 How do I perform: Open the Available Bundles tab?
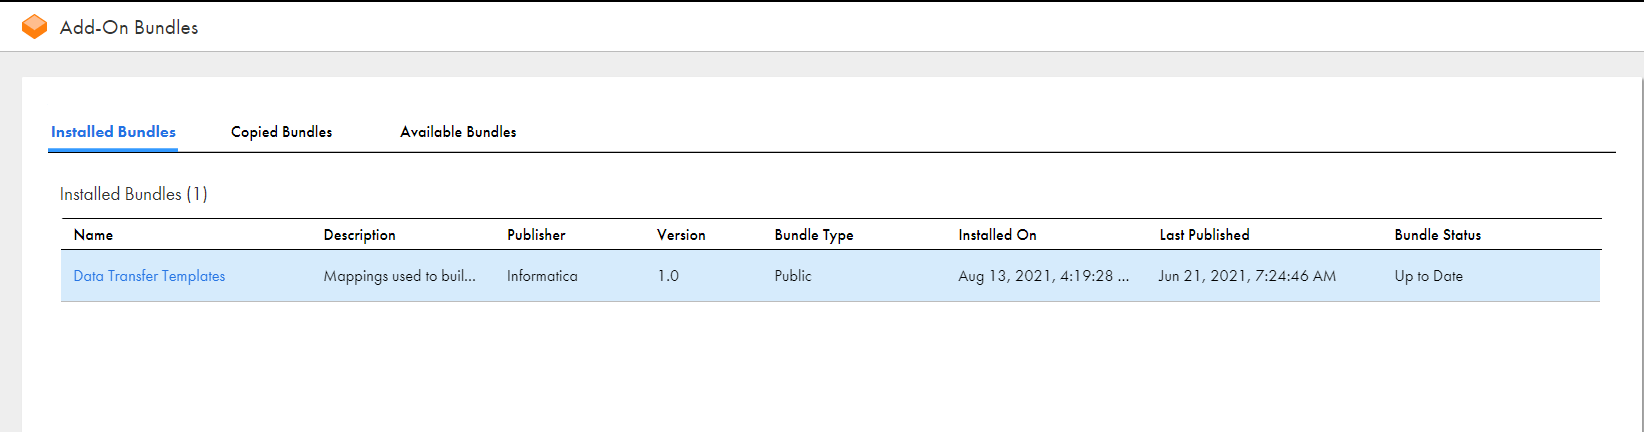point(458,132)
